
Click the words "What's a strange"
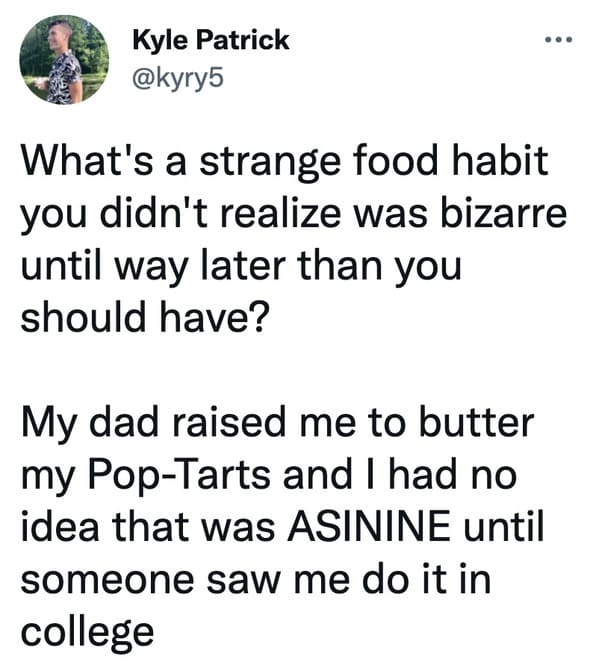(x=181, y=162)
